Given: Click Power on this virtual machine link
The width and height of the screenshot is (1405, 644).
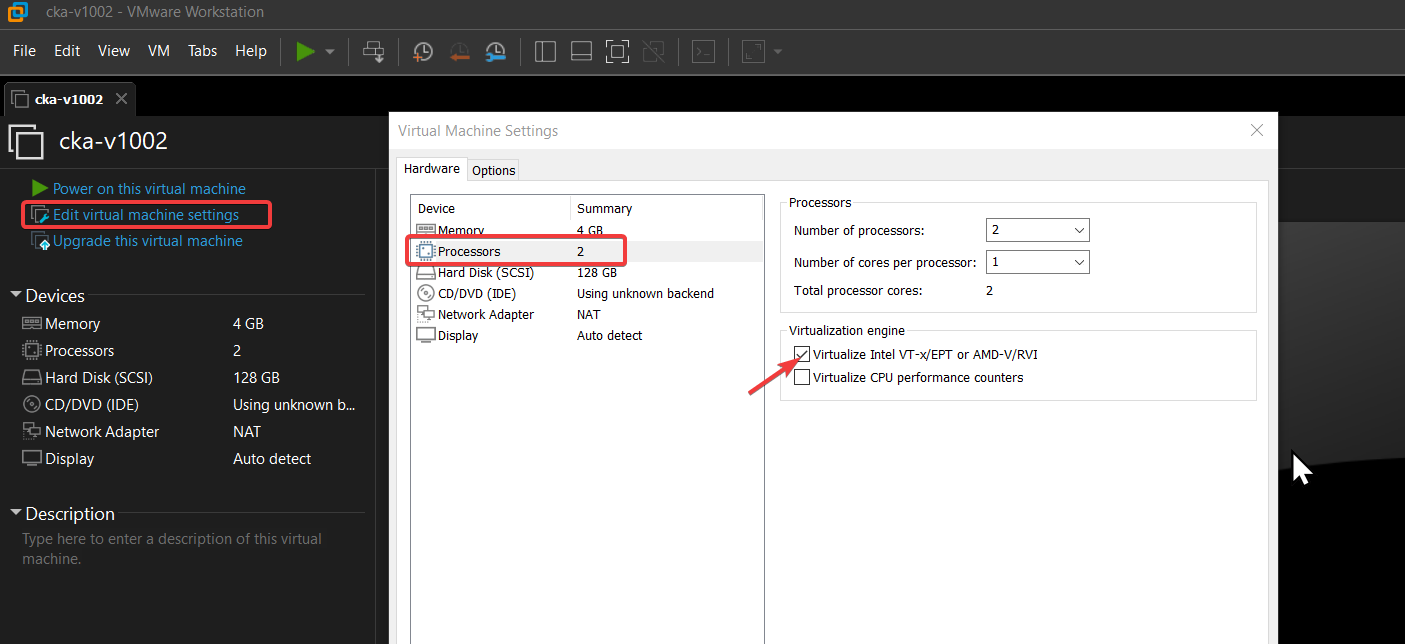Looking at the screenshot, I should click(149, 188).
